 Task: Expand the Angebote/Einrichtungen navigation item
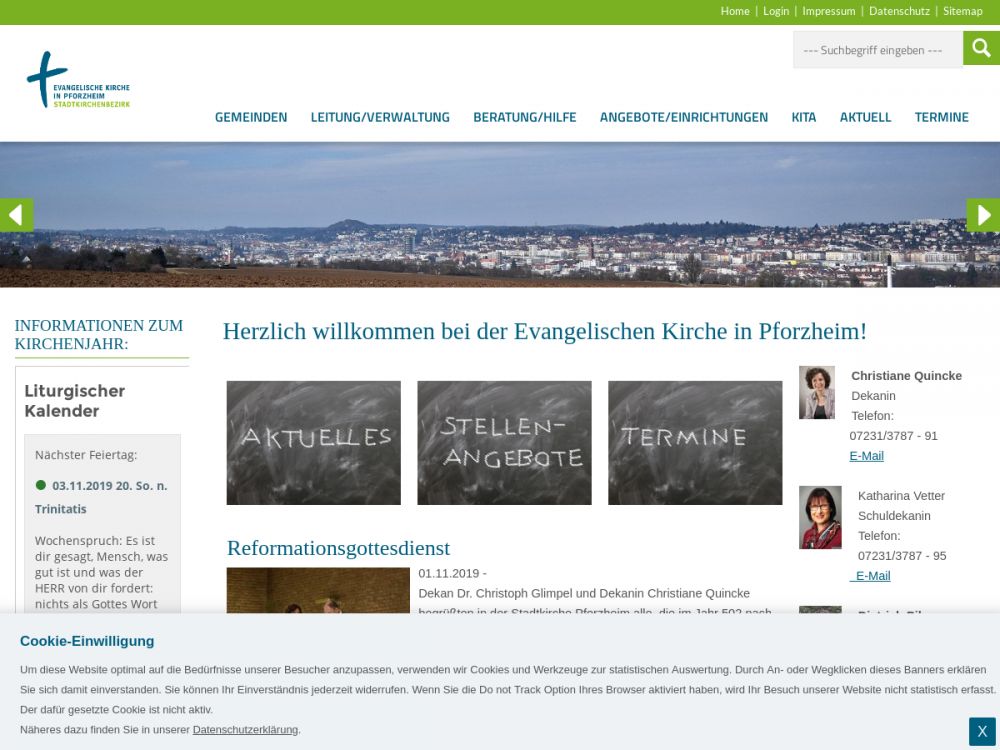pyautogui.click(x=684, y=117)
